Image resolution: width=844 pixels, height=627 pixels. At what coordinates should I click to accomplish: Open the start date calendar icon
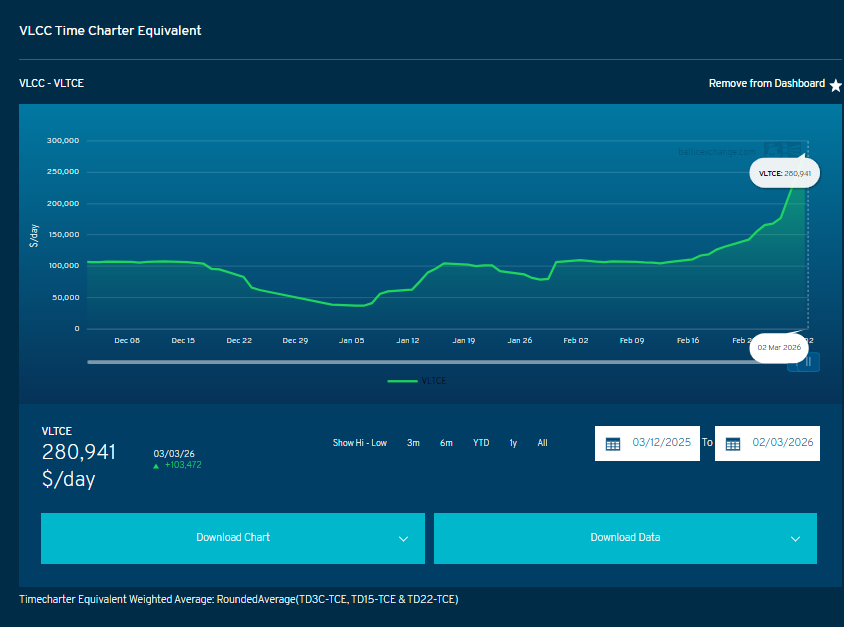[613, 443]
